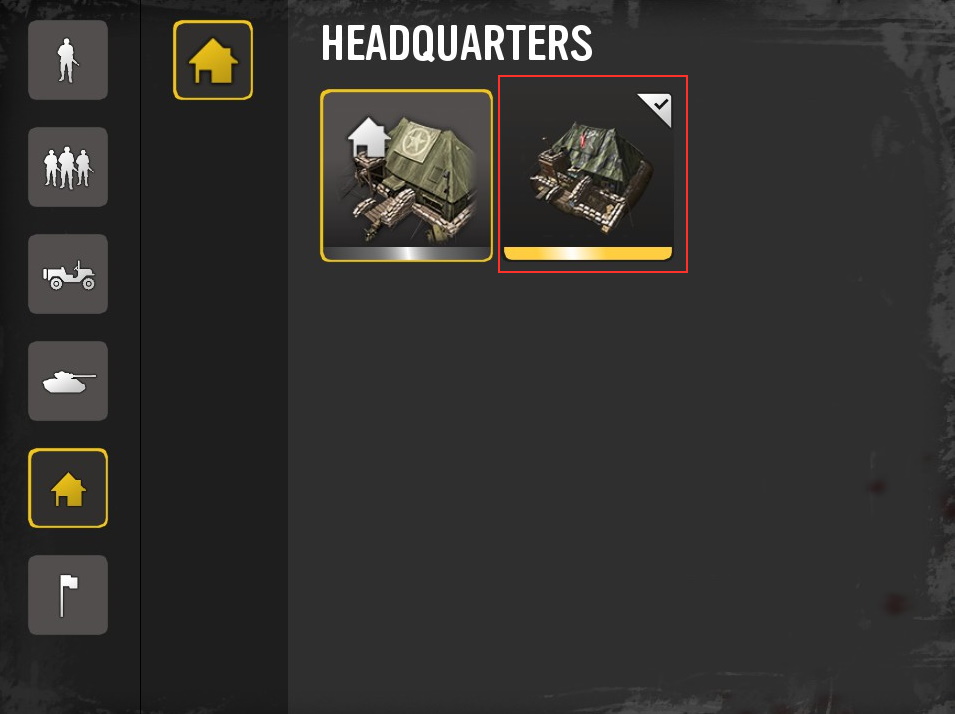
Task: Choose the star-marked tent headquarters skin
Action: click(406, 175)
